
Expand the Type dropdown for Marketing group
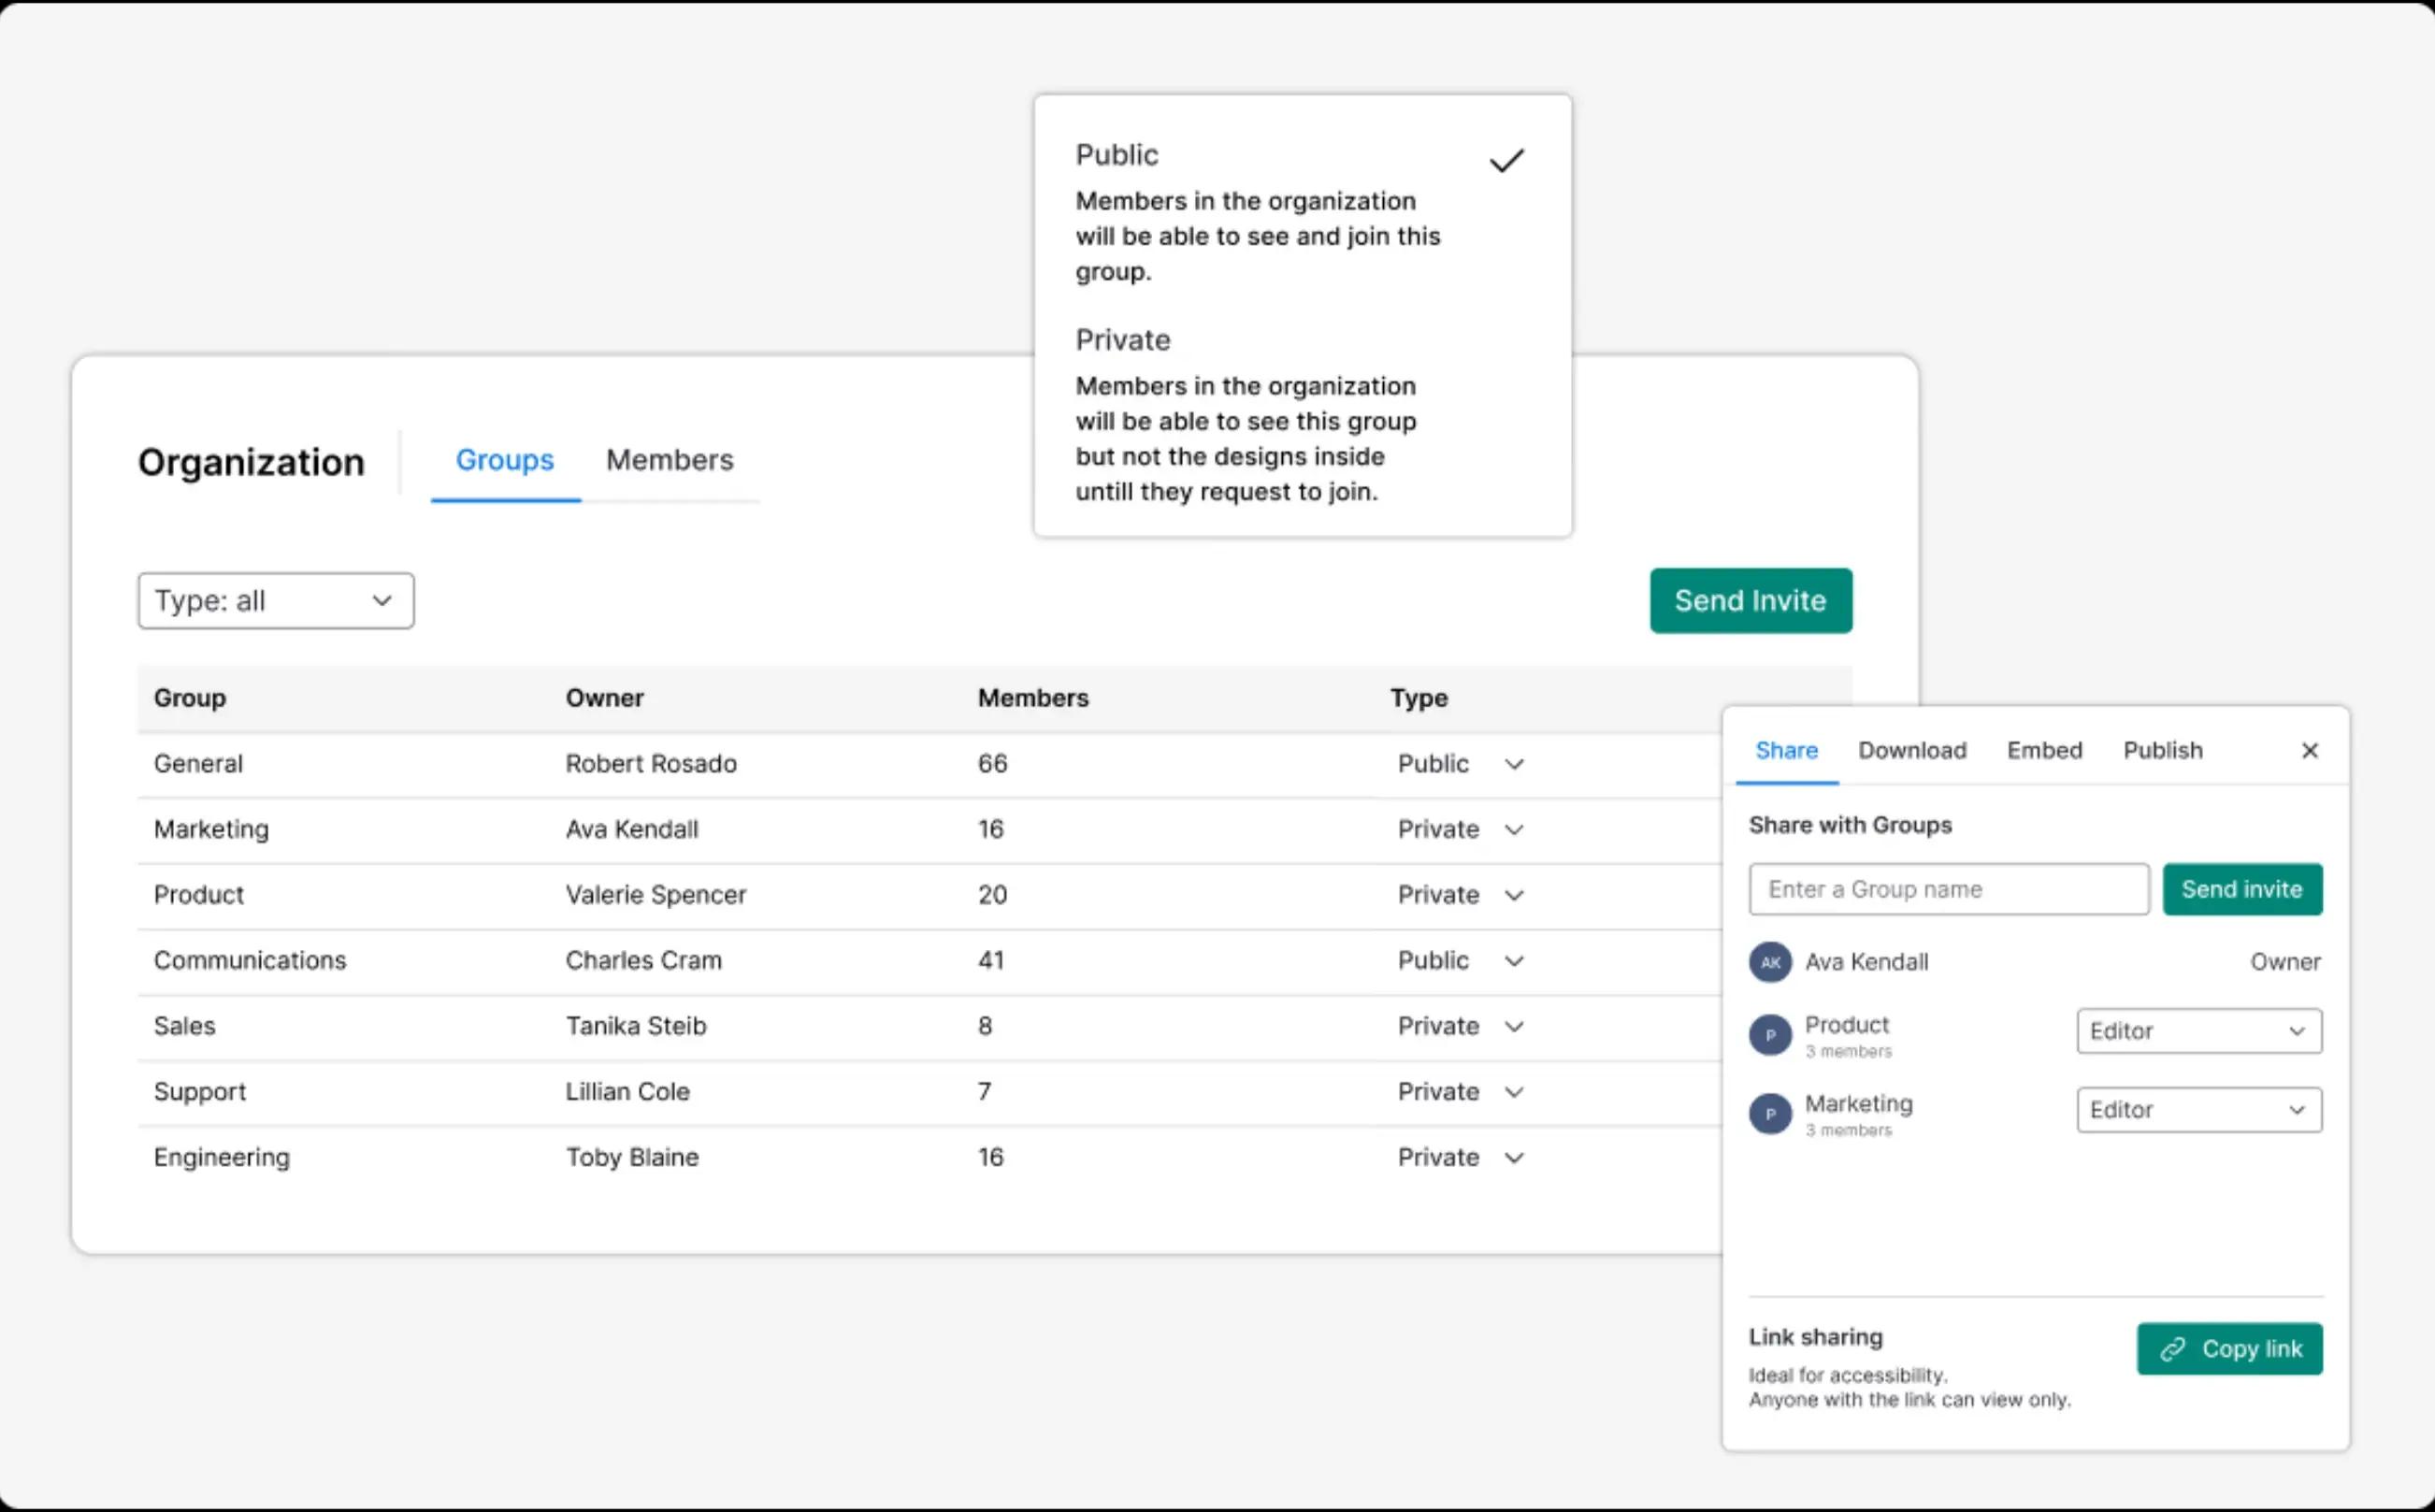tap(1514, 831)
